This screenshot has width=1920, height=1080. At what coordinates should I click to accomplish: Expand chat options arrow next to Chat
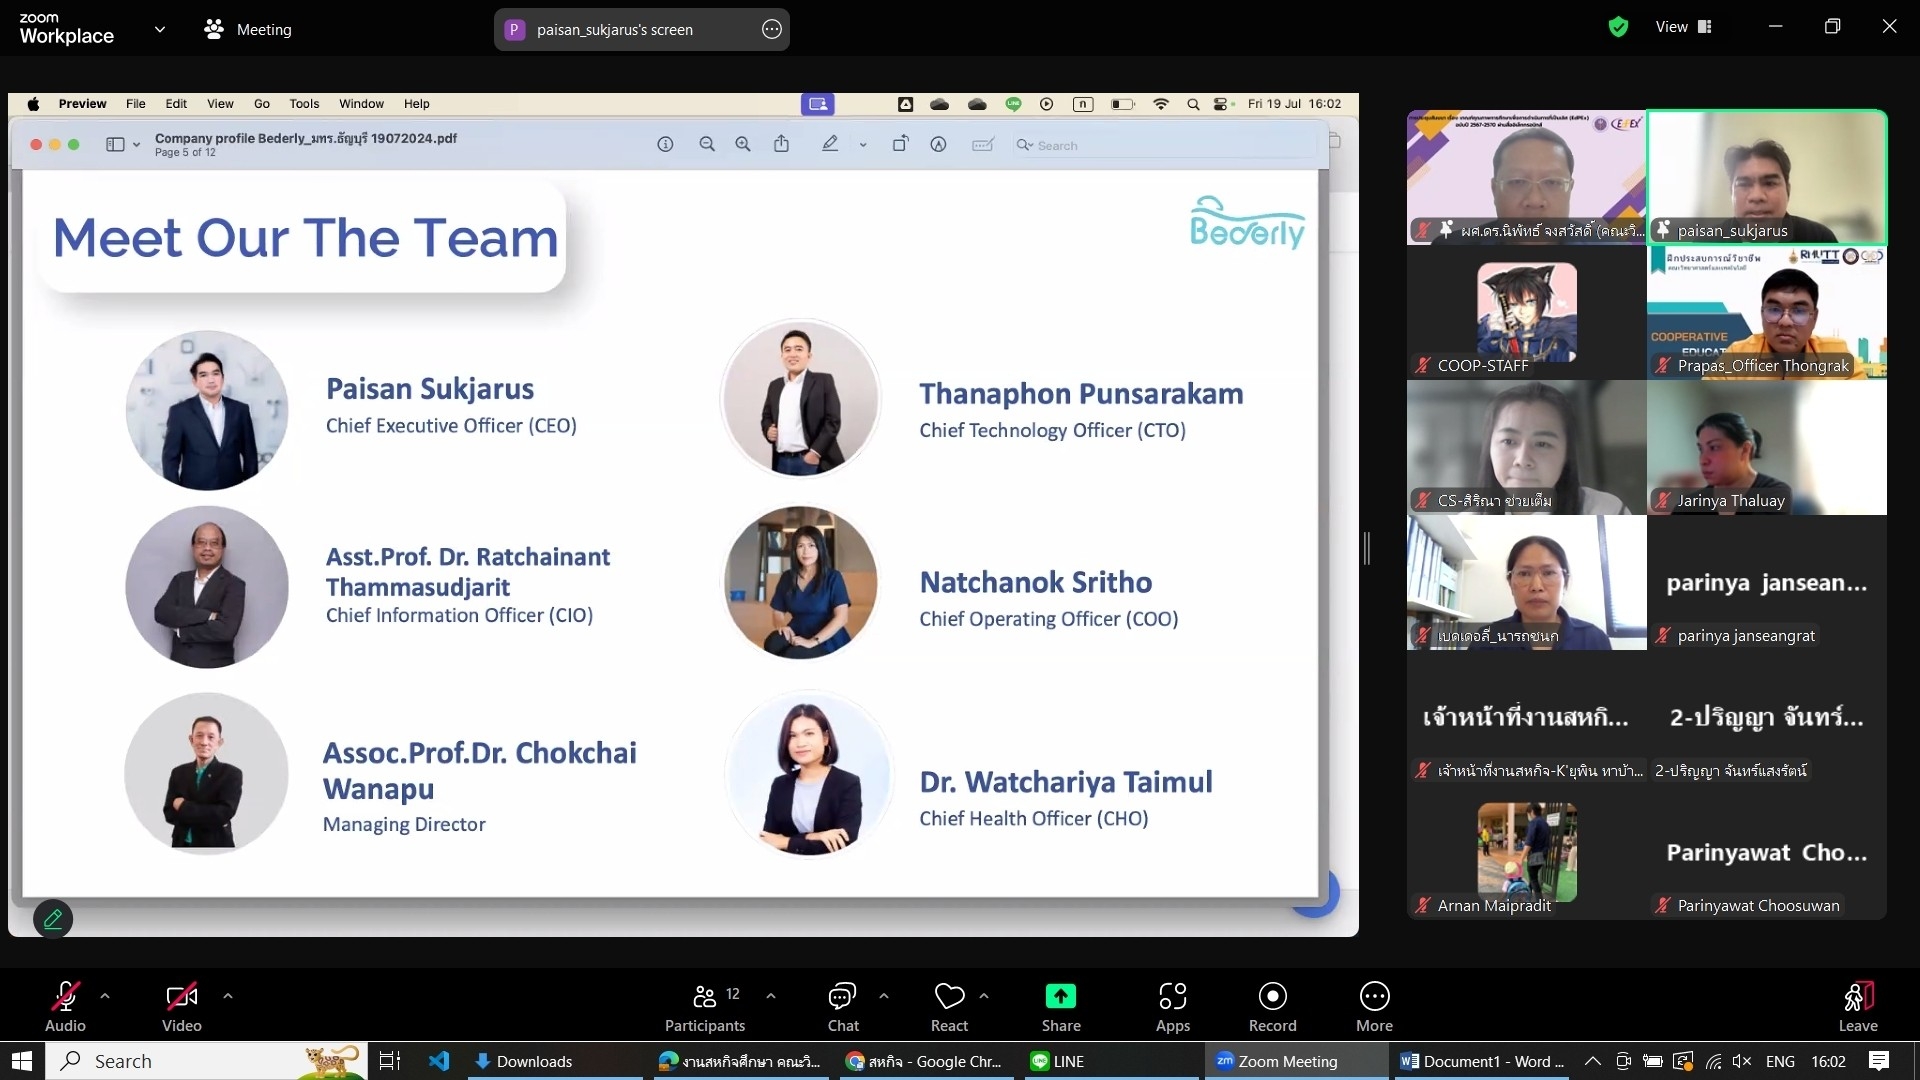pos(884,996)
